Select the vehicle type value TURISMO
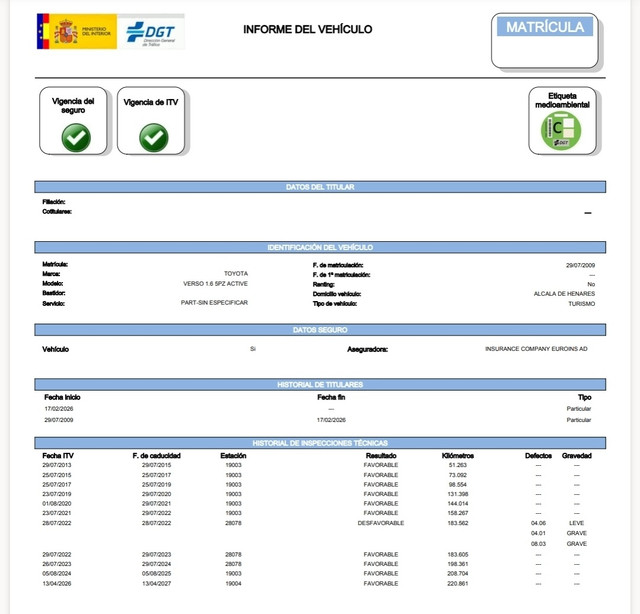 pos(582,304)
